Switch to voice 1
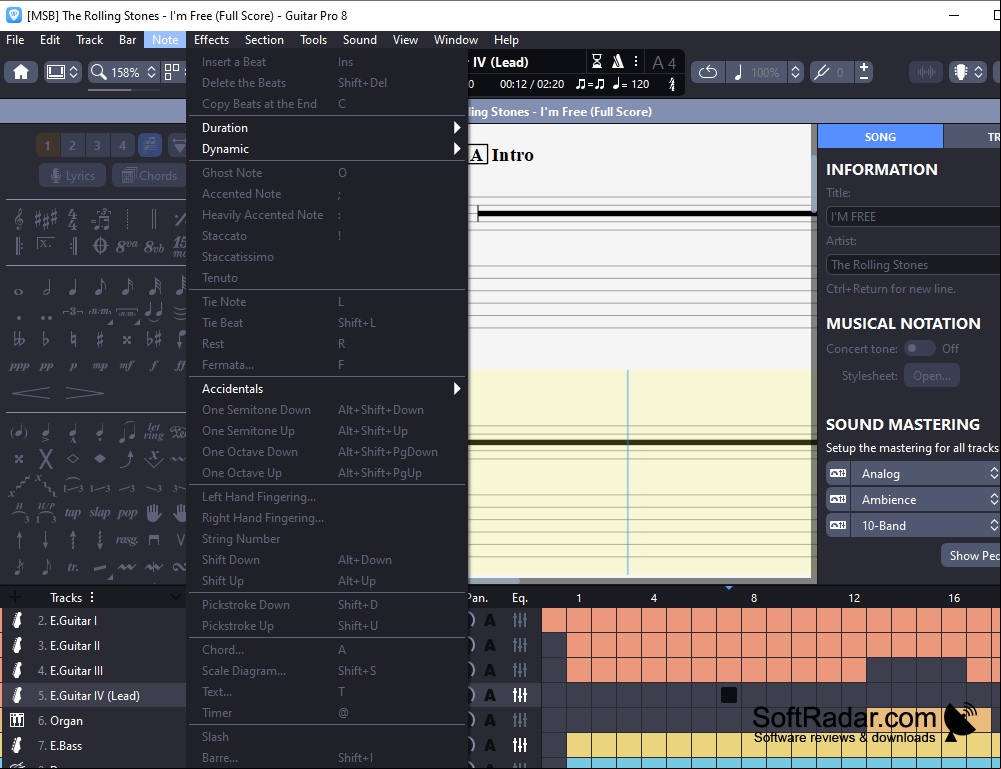This screenshot has height=769, width=1001. (x=47, y=146)
